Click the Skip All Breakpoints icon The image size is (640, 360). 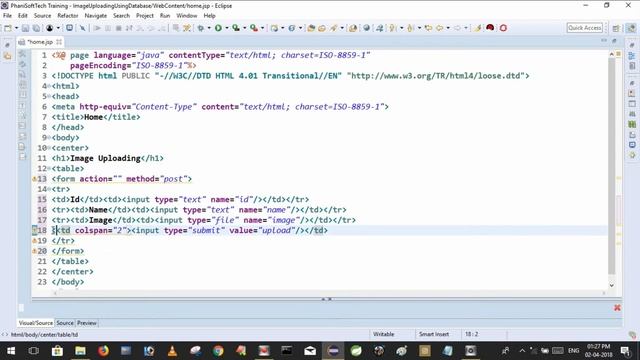[x=82, y=28]
